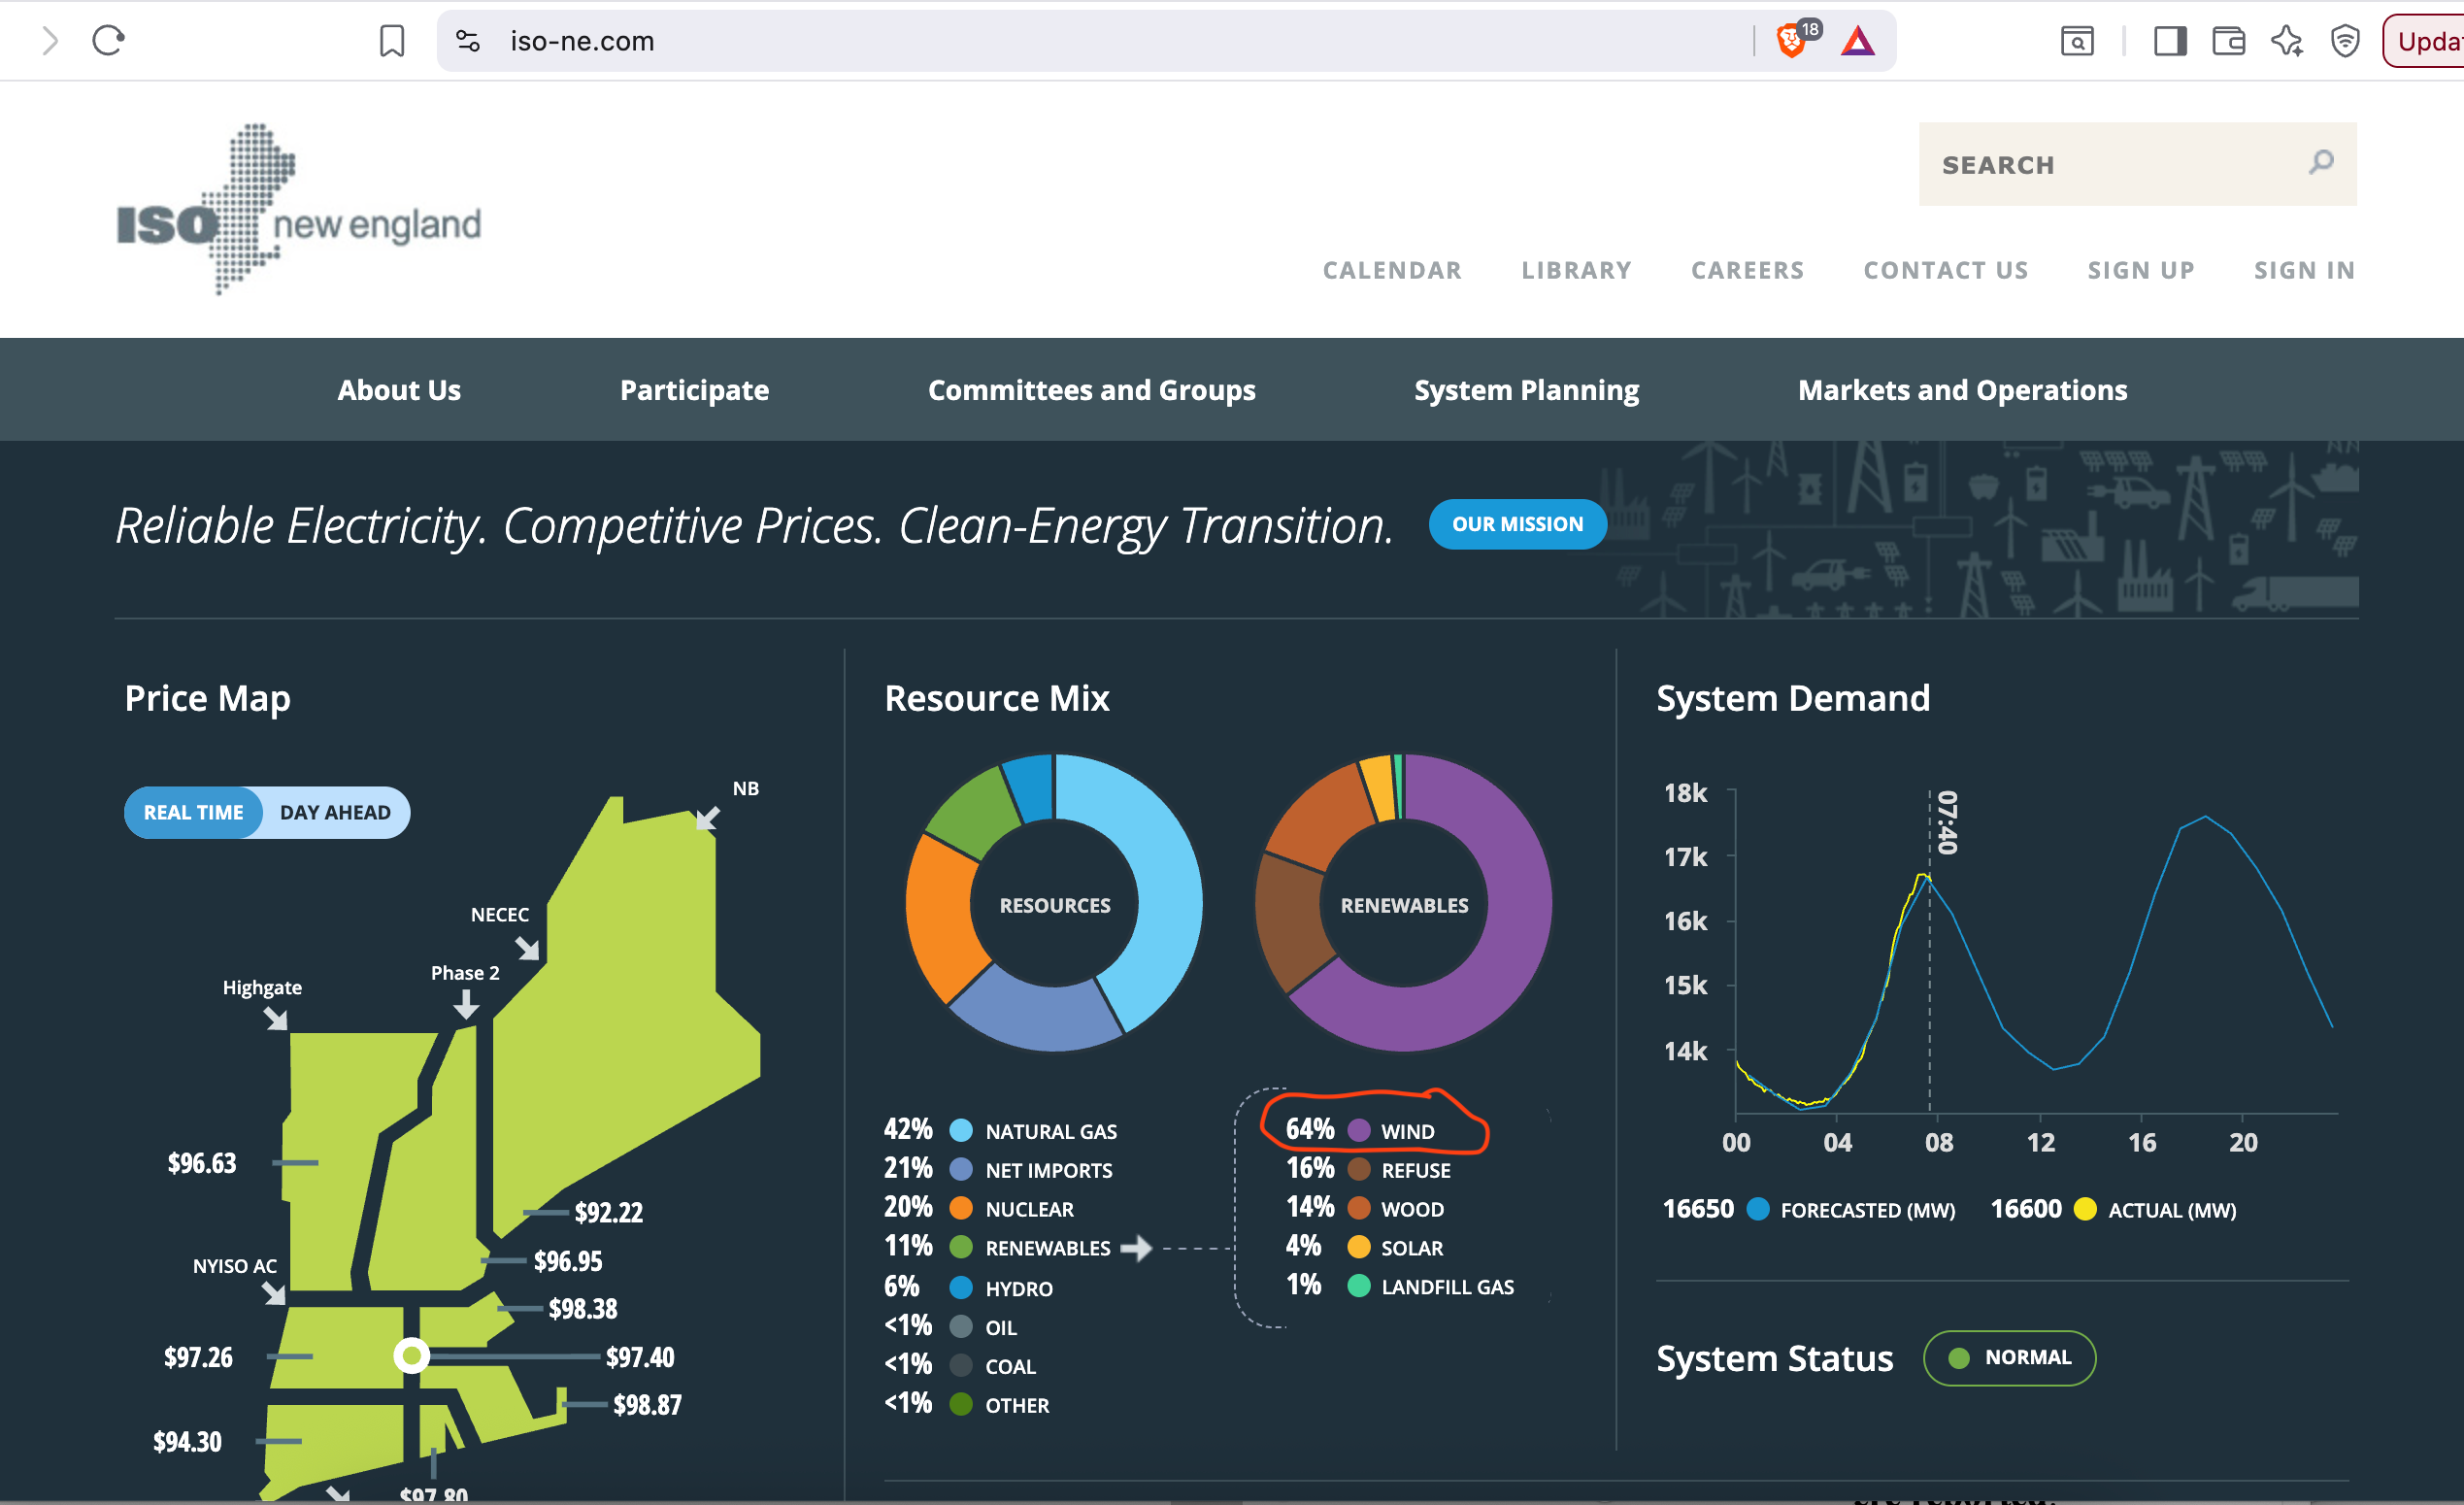
Task: Toggle the browser sidebar panel icon
Action: tap(2169, 41)
